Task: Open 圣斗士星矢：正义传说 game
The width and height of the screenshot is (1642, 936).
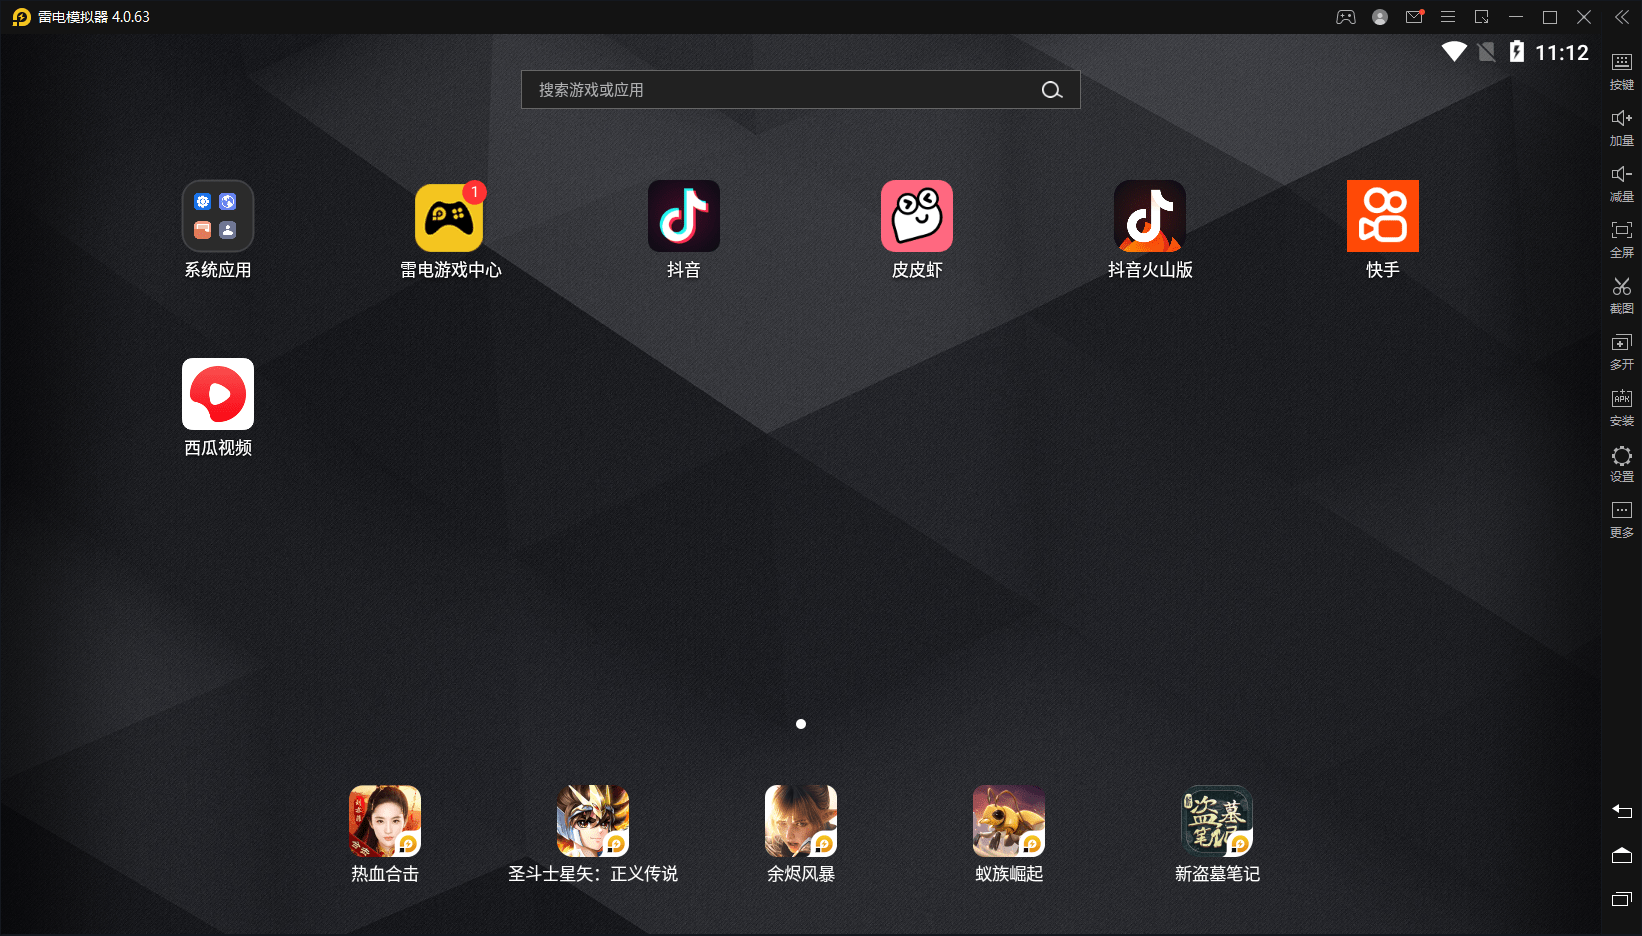Action: pos(593,821)
